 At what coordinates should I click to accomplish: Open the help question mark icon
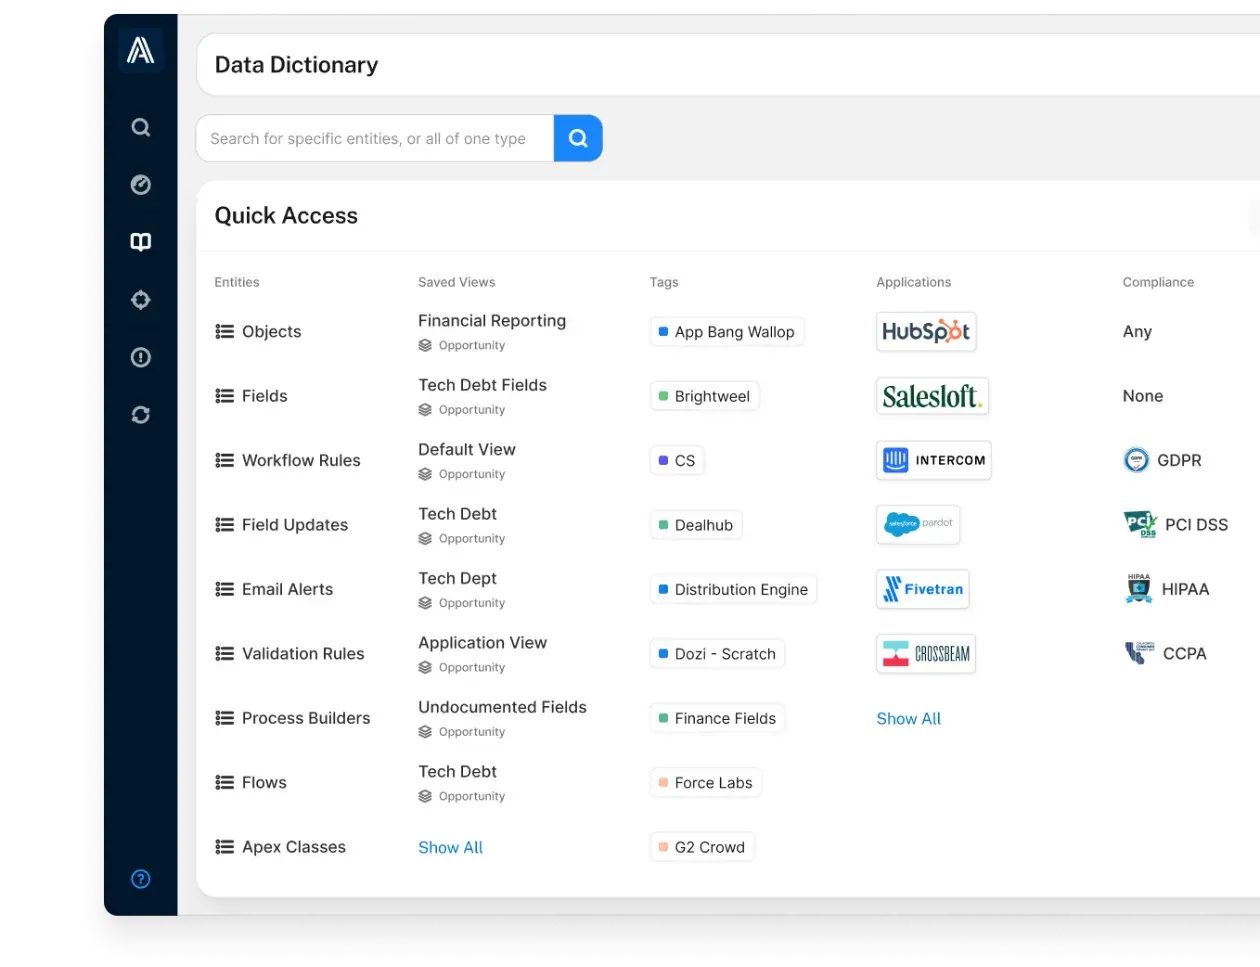coord(141,879)
